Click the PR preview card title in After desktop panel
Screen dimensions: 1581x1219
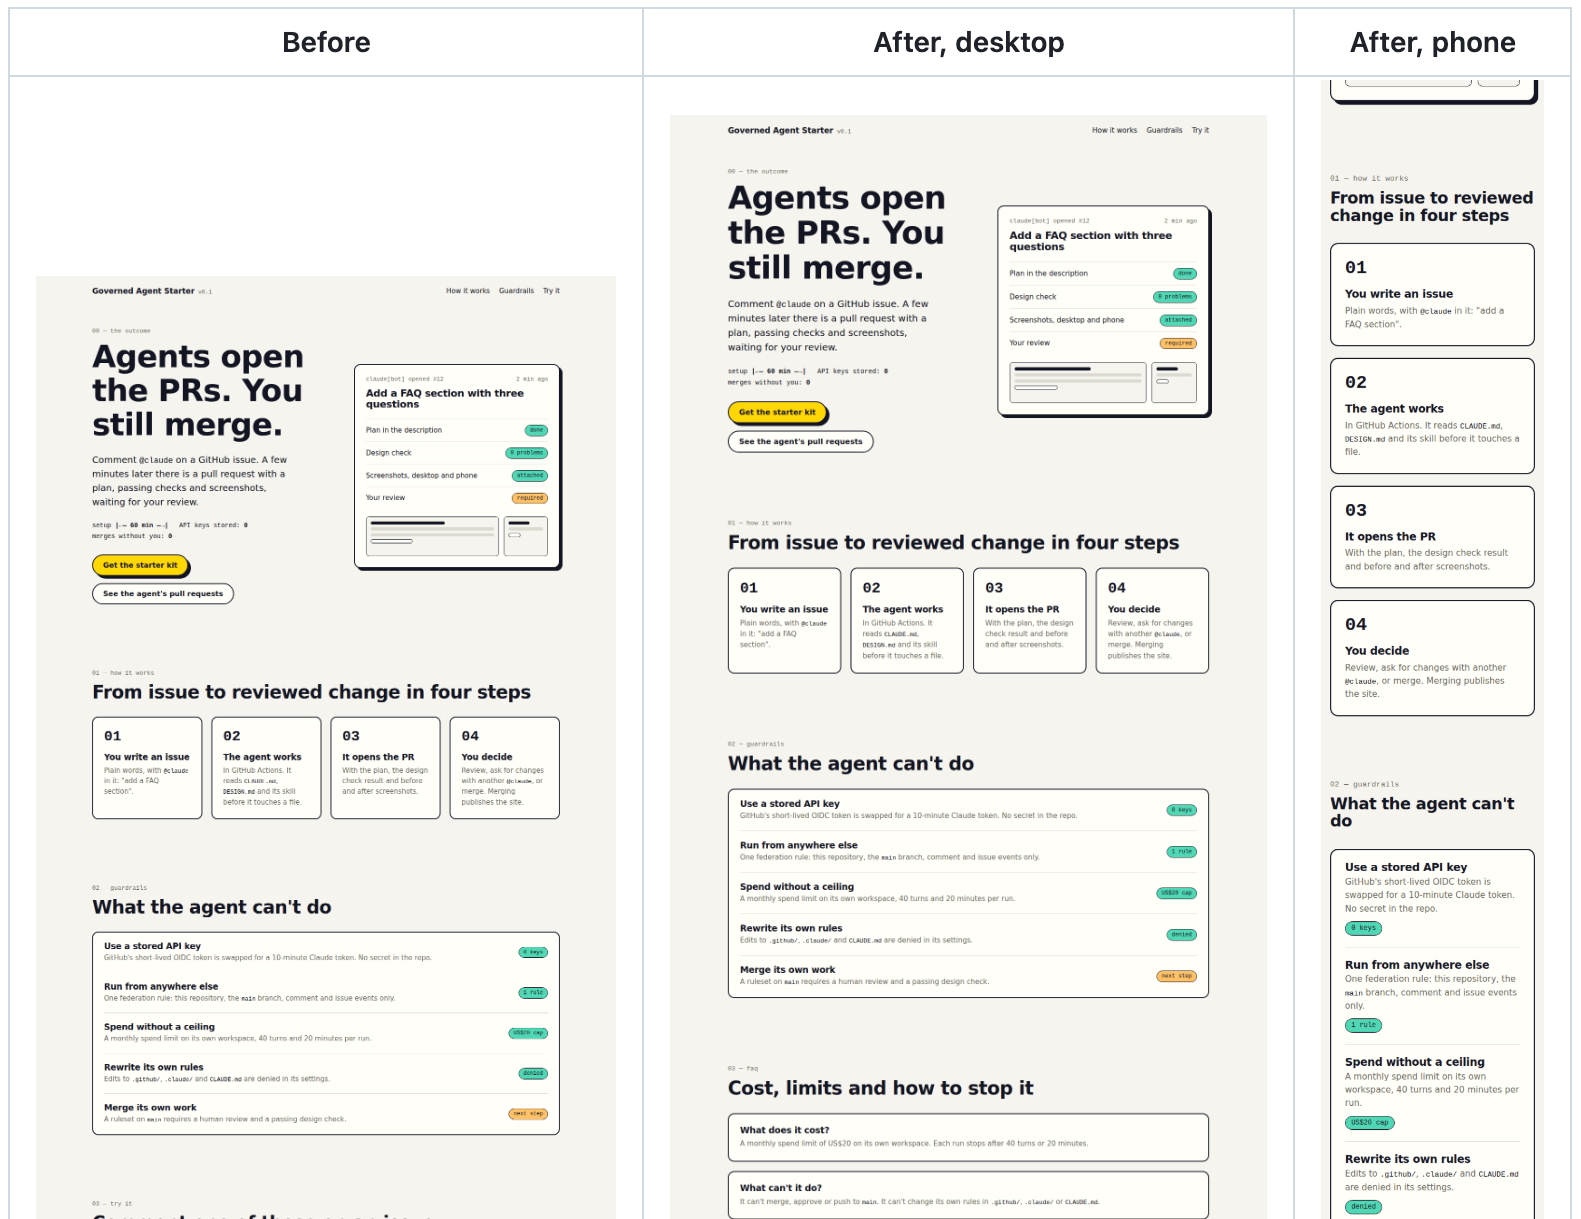[x=1091, y=241]
